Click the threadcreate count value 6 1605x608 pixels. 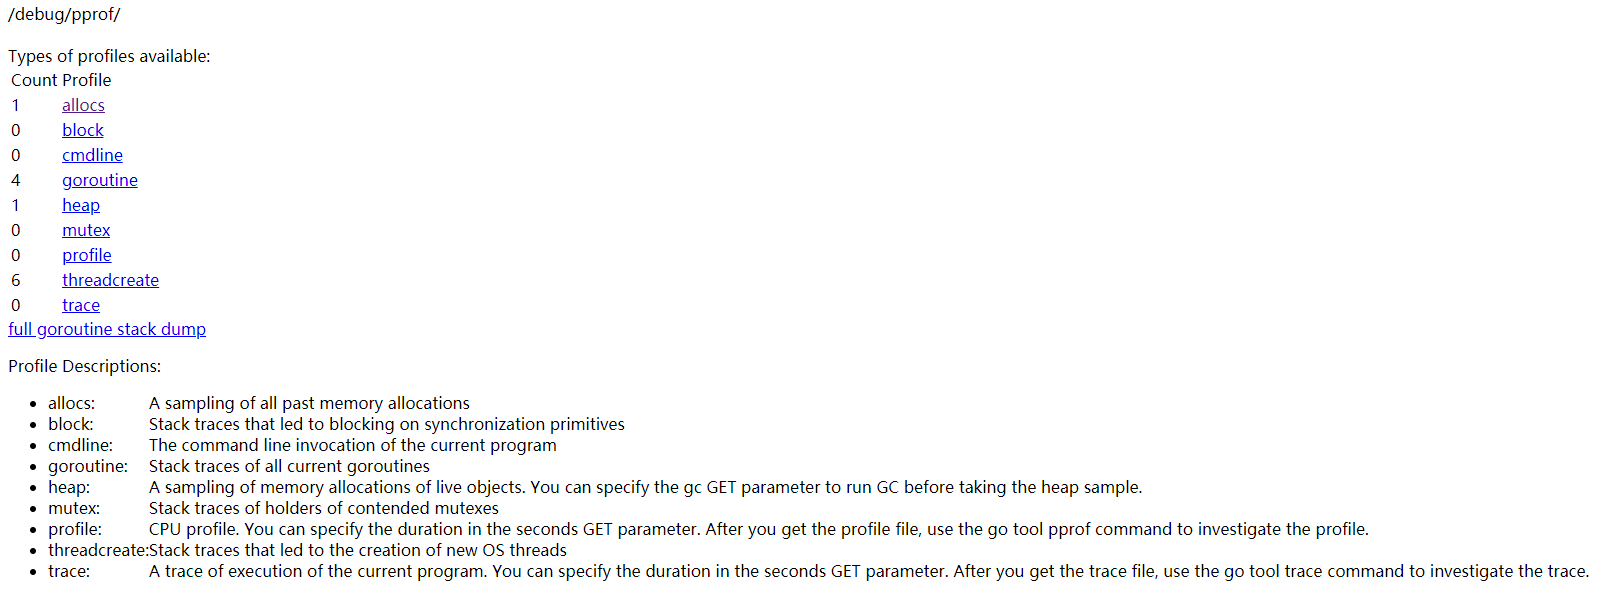(15, 280)
